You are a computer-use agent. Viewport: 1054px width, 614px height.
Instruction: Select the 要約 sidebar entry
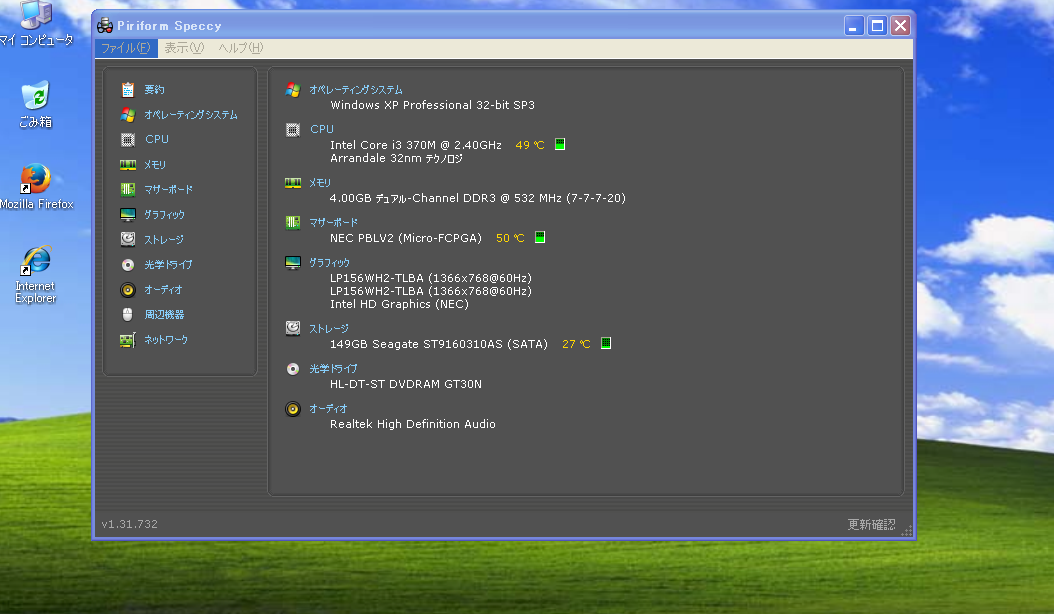(x=155, y=89)
